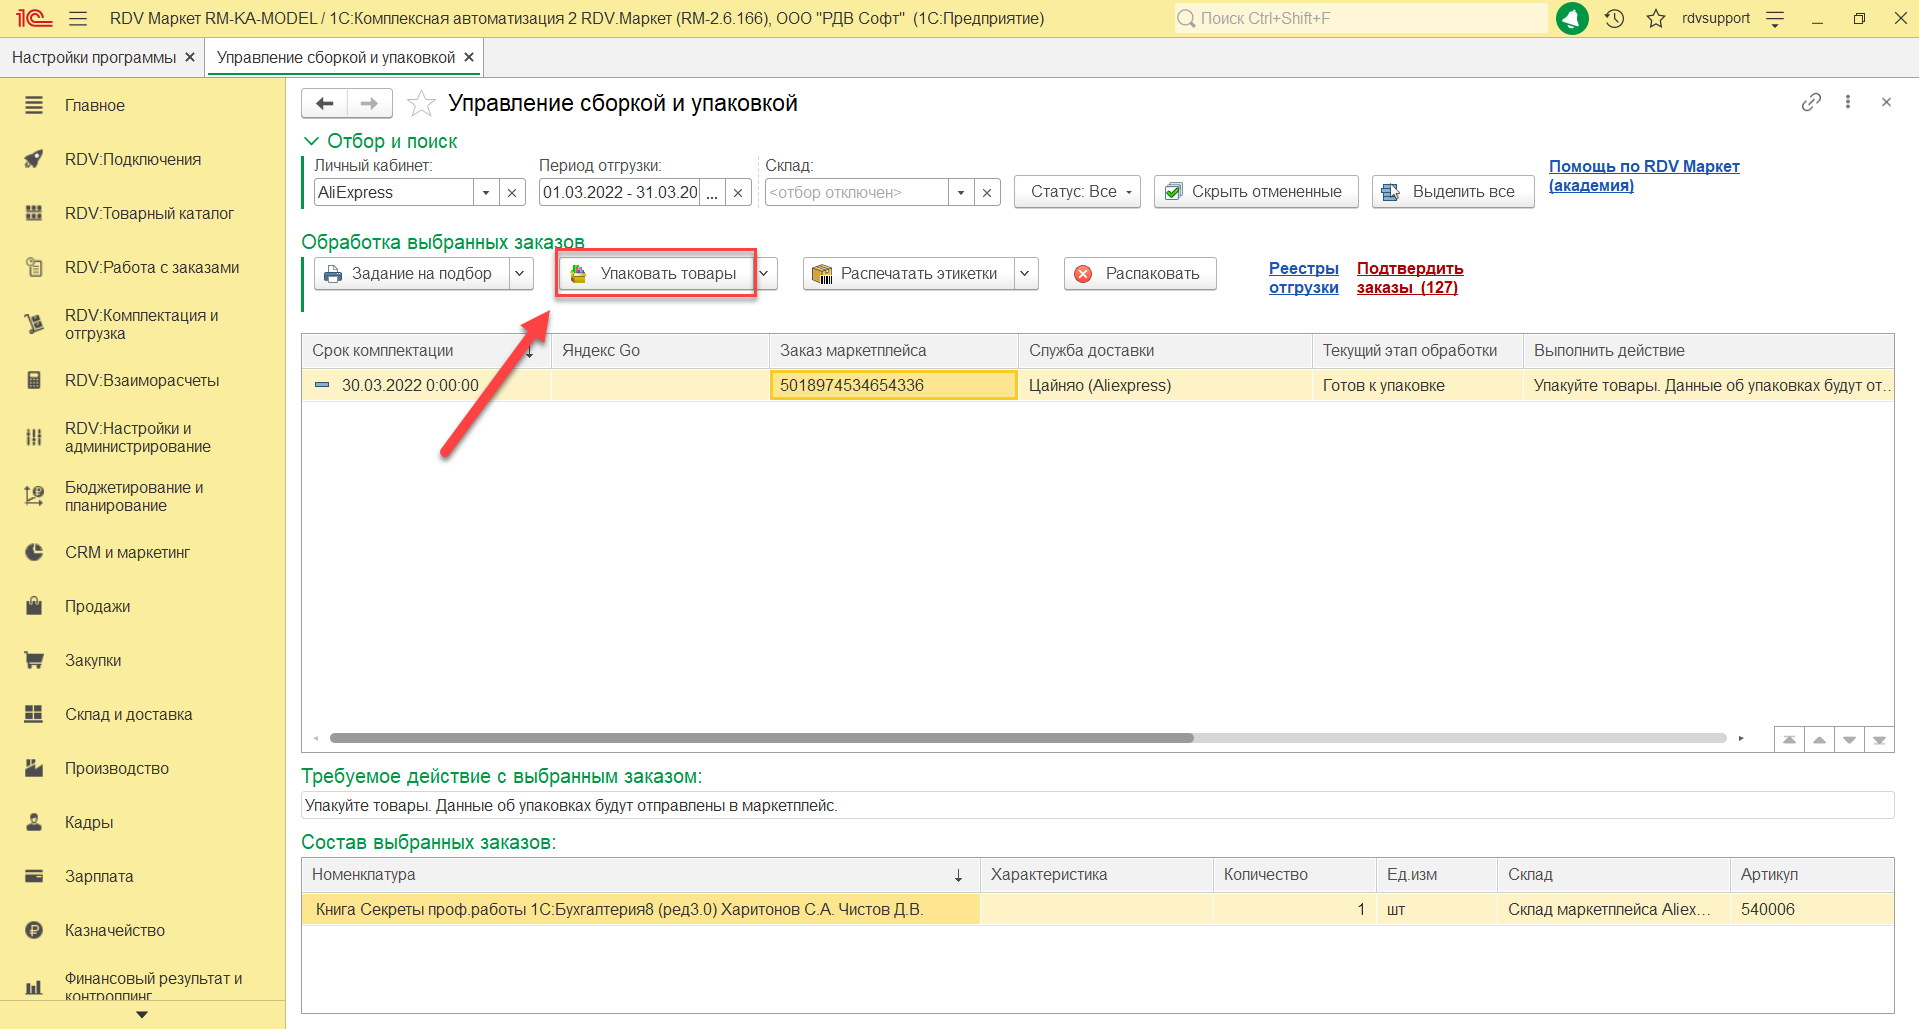Collapse the order row minus icon

(322, 385)
